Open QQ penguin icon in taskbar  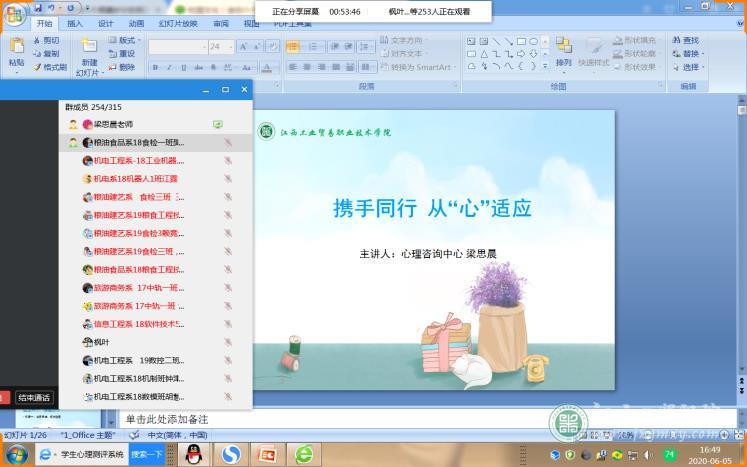[191, 455]
